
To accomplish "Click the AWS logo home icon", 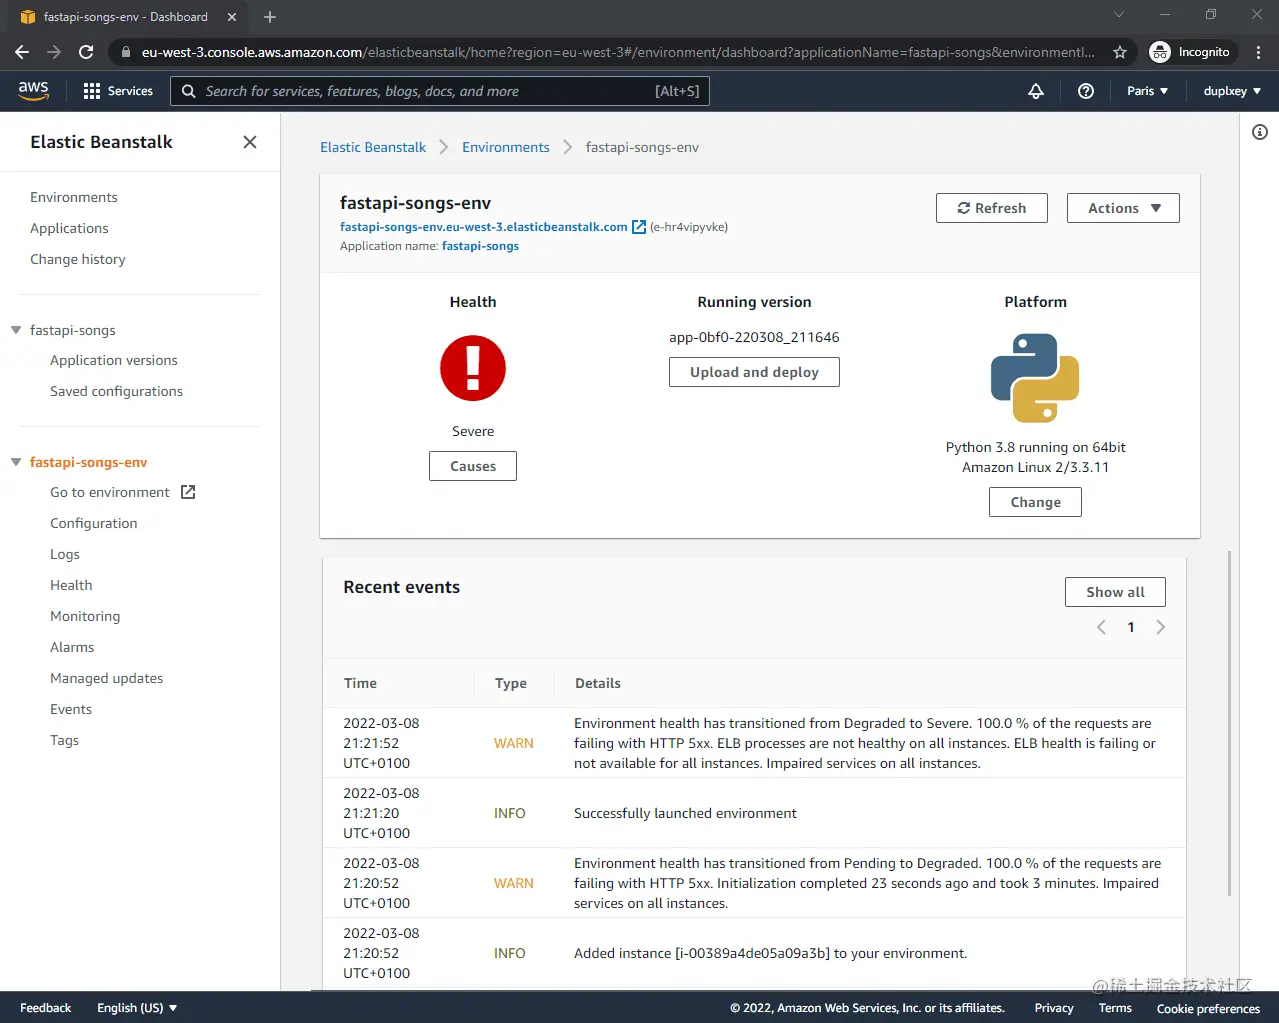I will [x=33, y=90].
